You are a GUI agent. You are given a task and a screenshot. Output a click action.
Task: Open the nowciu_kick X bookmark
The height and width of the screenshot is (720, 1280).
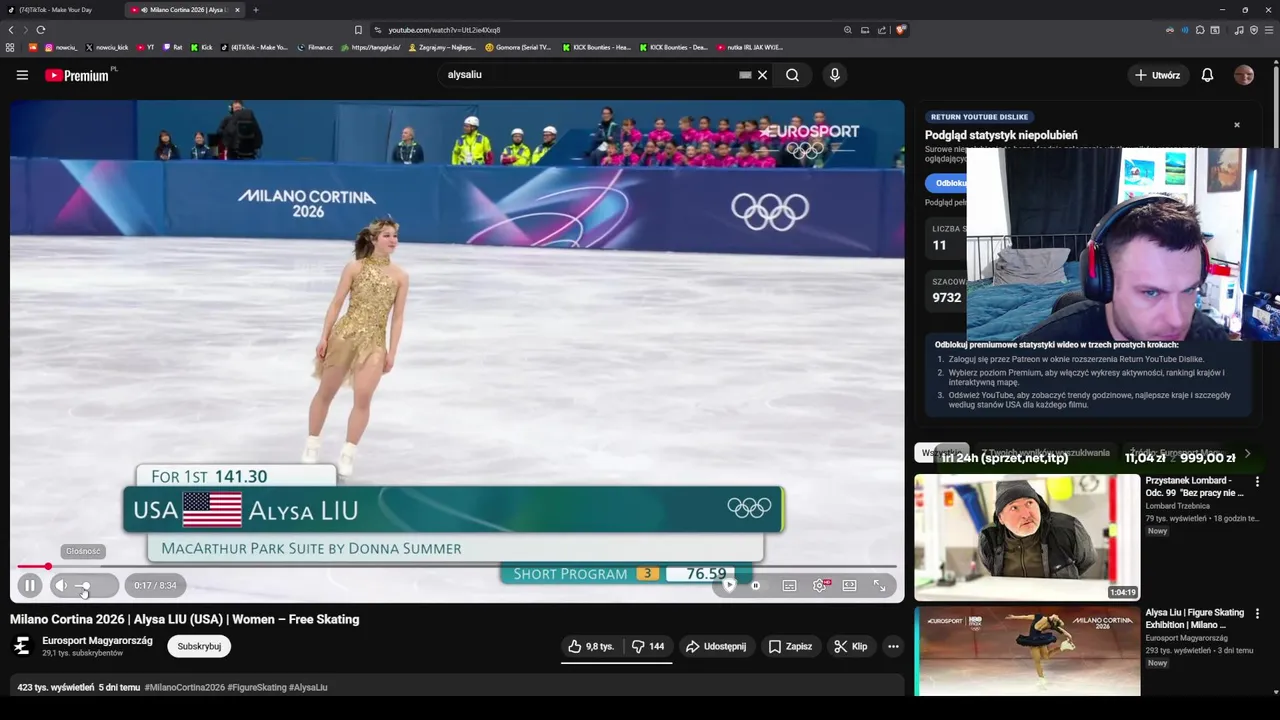coord(107,47)
